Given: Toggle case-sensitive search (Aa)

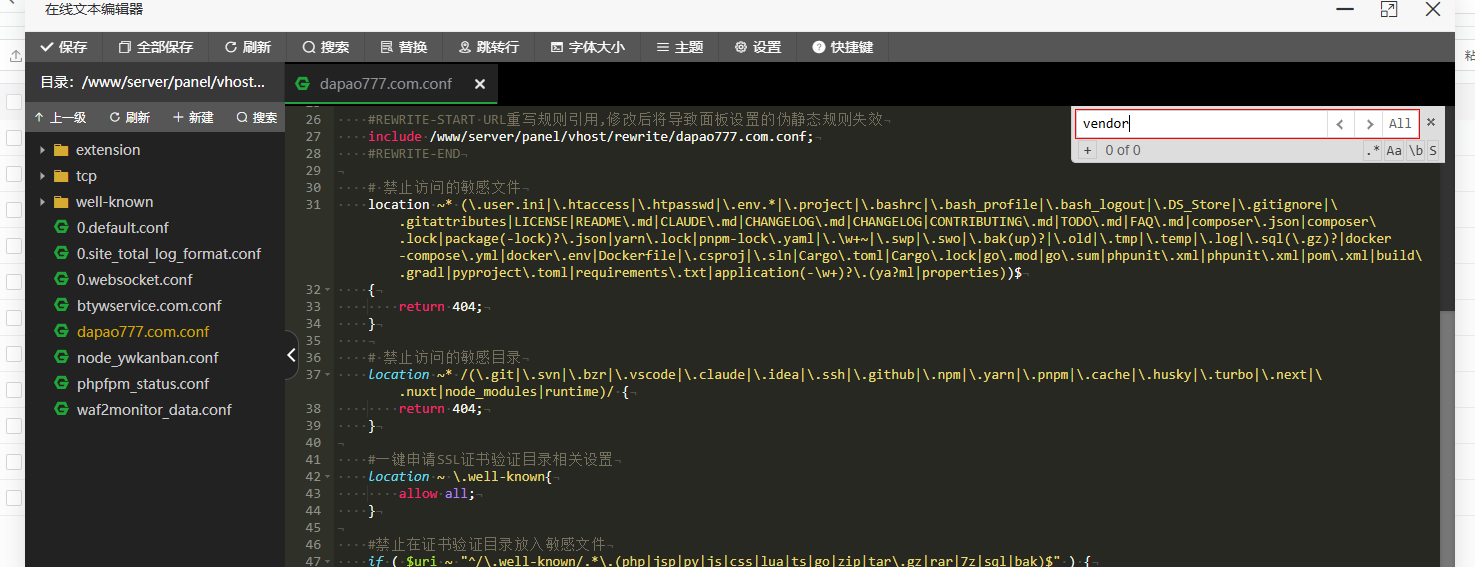Looking at the screenshot, I should pyautogui.click(x=1394, y=151).
